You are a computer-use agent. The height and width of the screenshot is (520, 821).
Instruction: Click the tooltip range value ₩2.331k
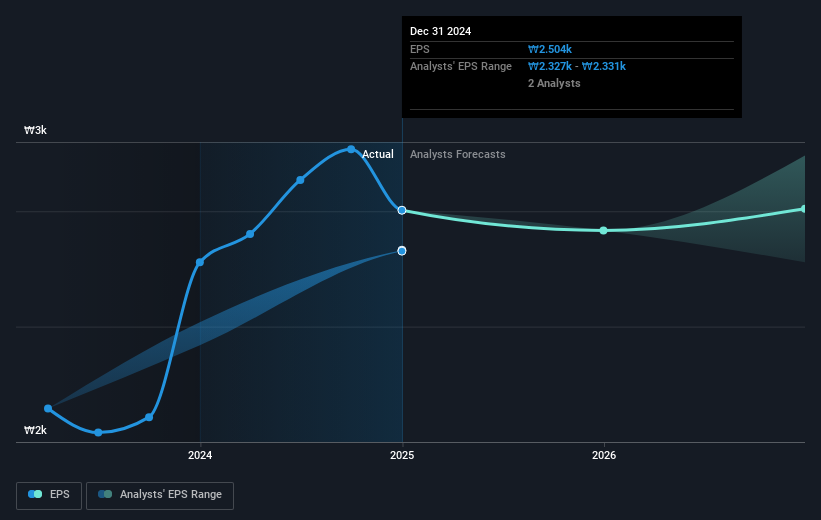click(x=604, y=66)
